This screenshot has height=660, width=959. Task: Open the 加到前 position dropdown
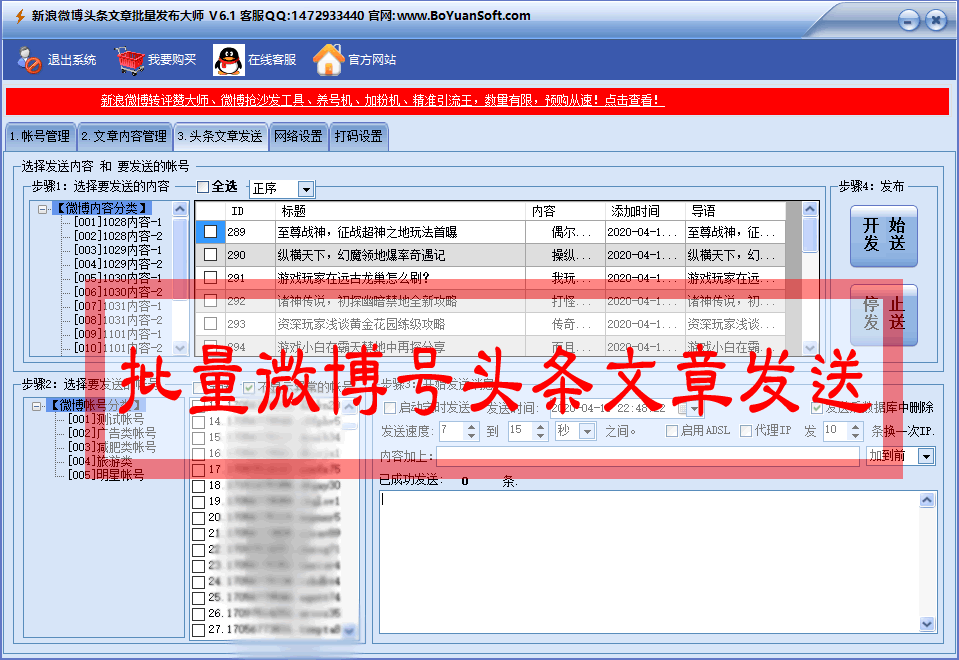pos(927,456)
